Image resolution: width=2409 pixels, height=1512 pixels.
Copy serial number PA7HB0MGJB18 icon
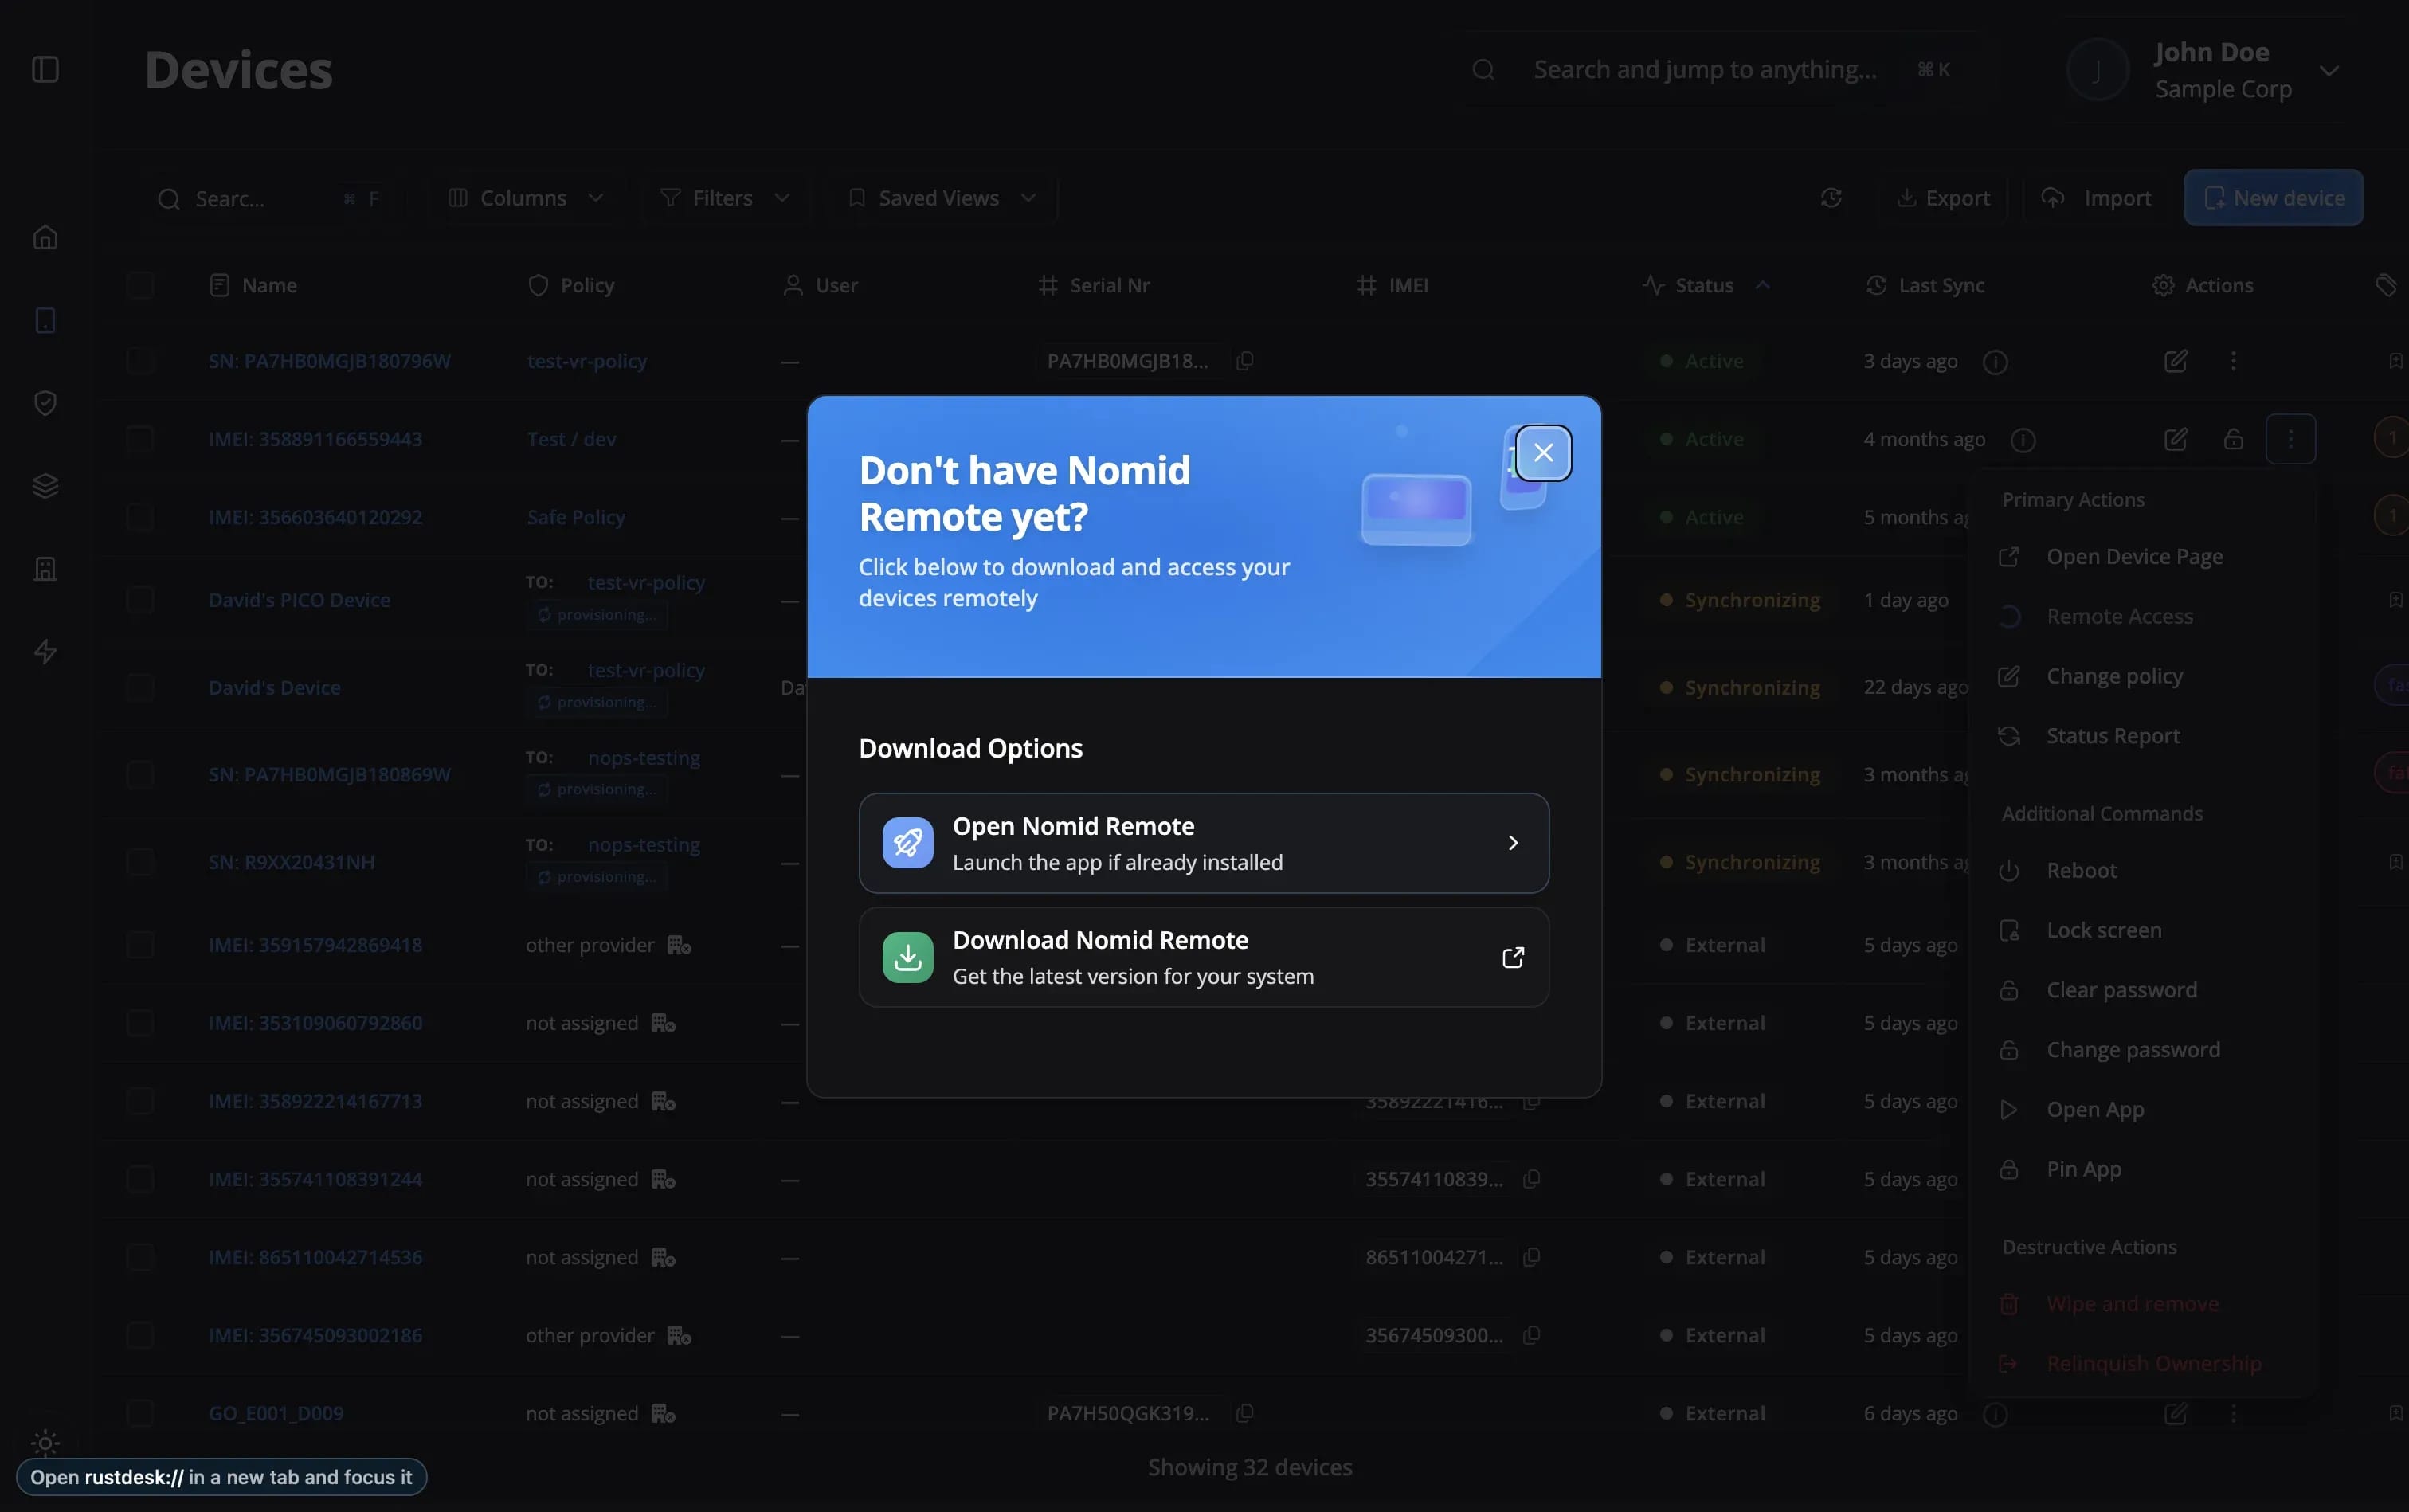click(x=1245, y=361)
